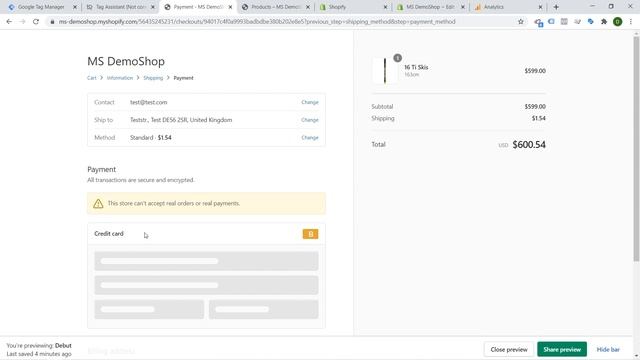This screenshot has width=640, height=360.
Task: Open the green profile avatar
Action: [x=618, y=22]
